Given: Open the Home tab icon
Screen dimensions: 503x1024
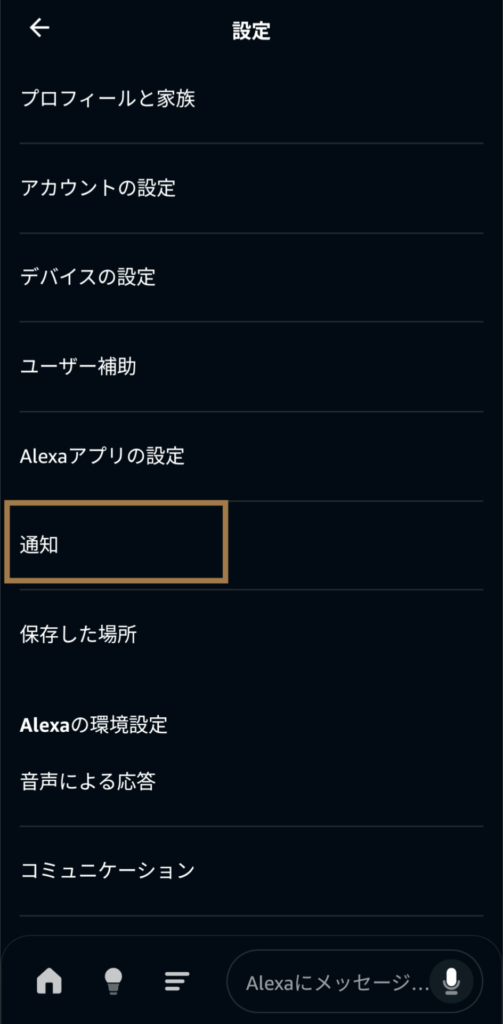Looking at the screenshot, I should (50, 980).
